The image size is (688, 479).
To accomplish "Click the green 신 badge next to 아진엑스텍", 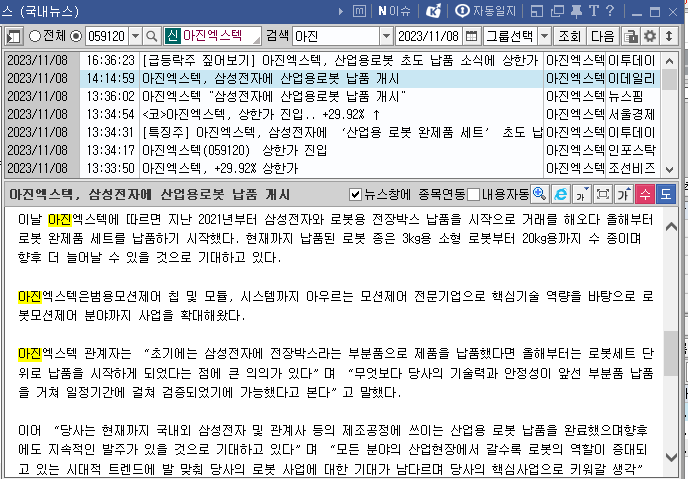I will click(x=172, y=36).
